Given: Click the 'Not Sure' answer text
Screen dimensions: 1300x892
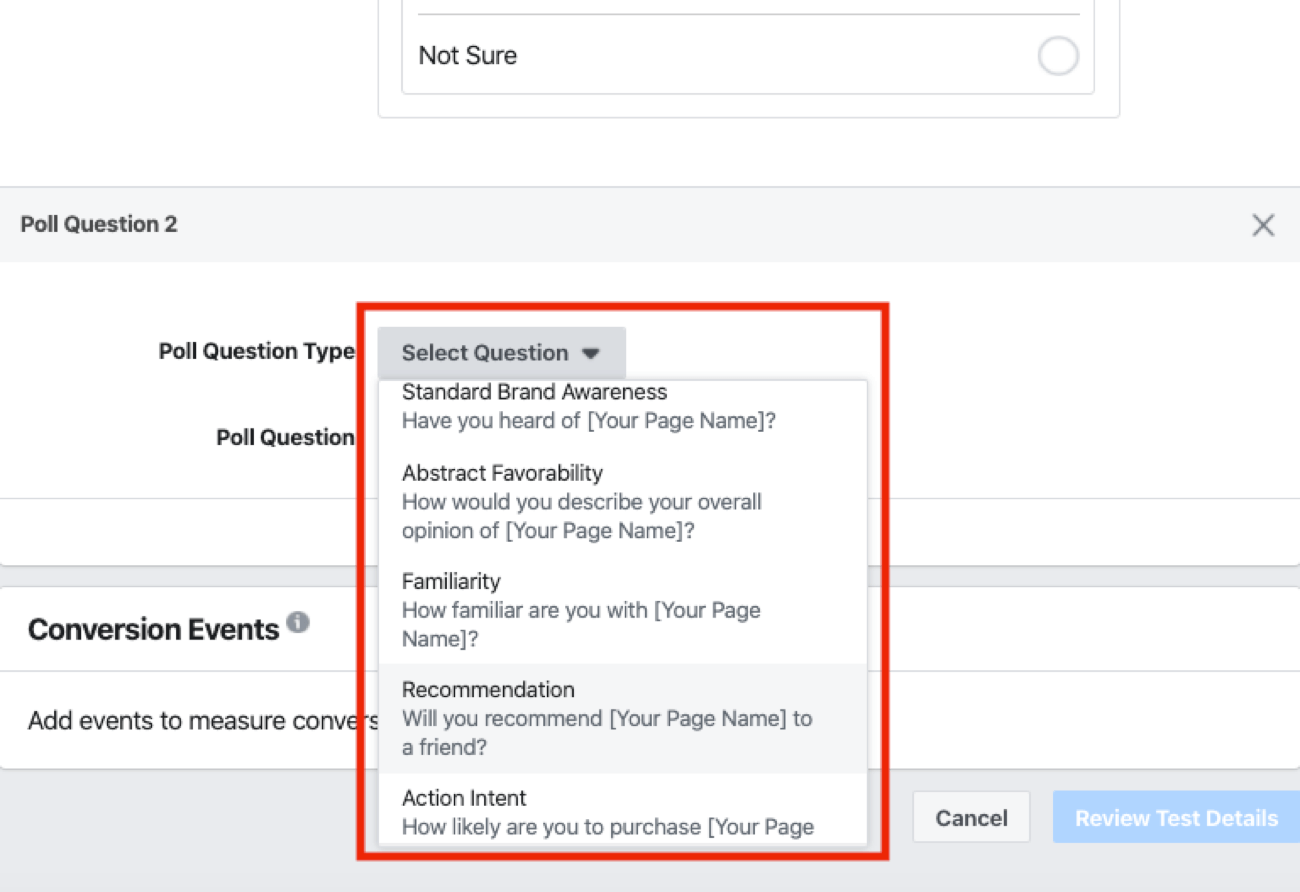Looking at the screenshot, I should click(467, 56).
